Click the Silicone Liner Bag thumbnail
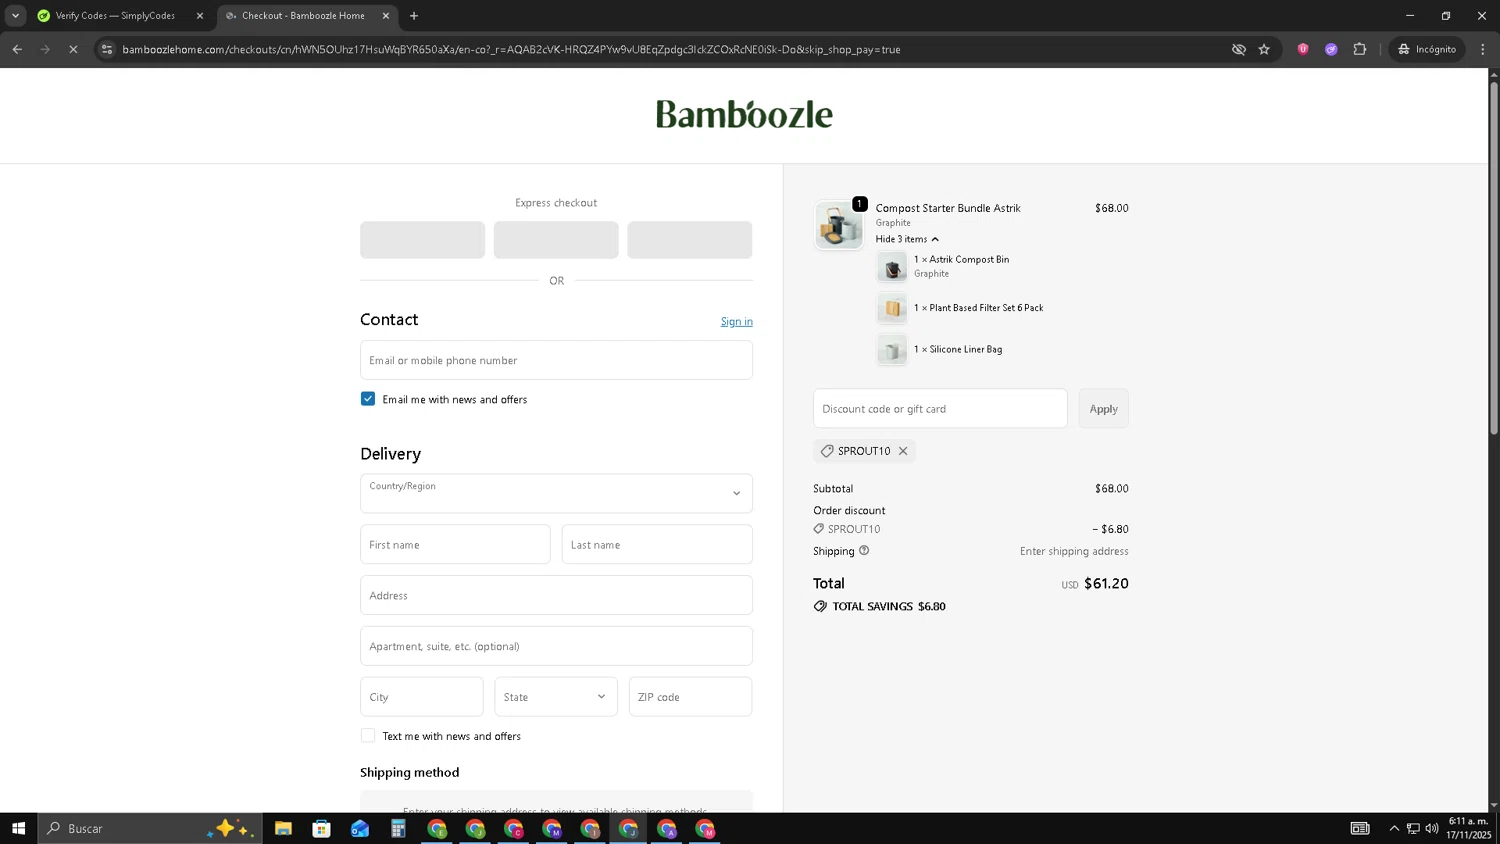Viewport: 1500px width, 844px height. coord(892,350)
